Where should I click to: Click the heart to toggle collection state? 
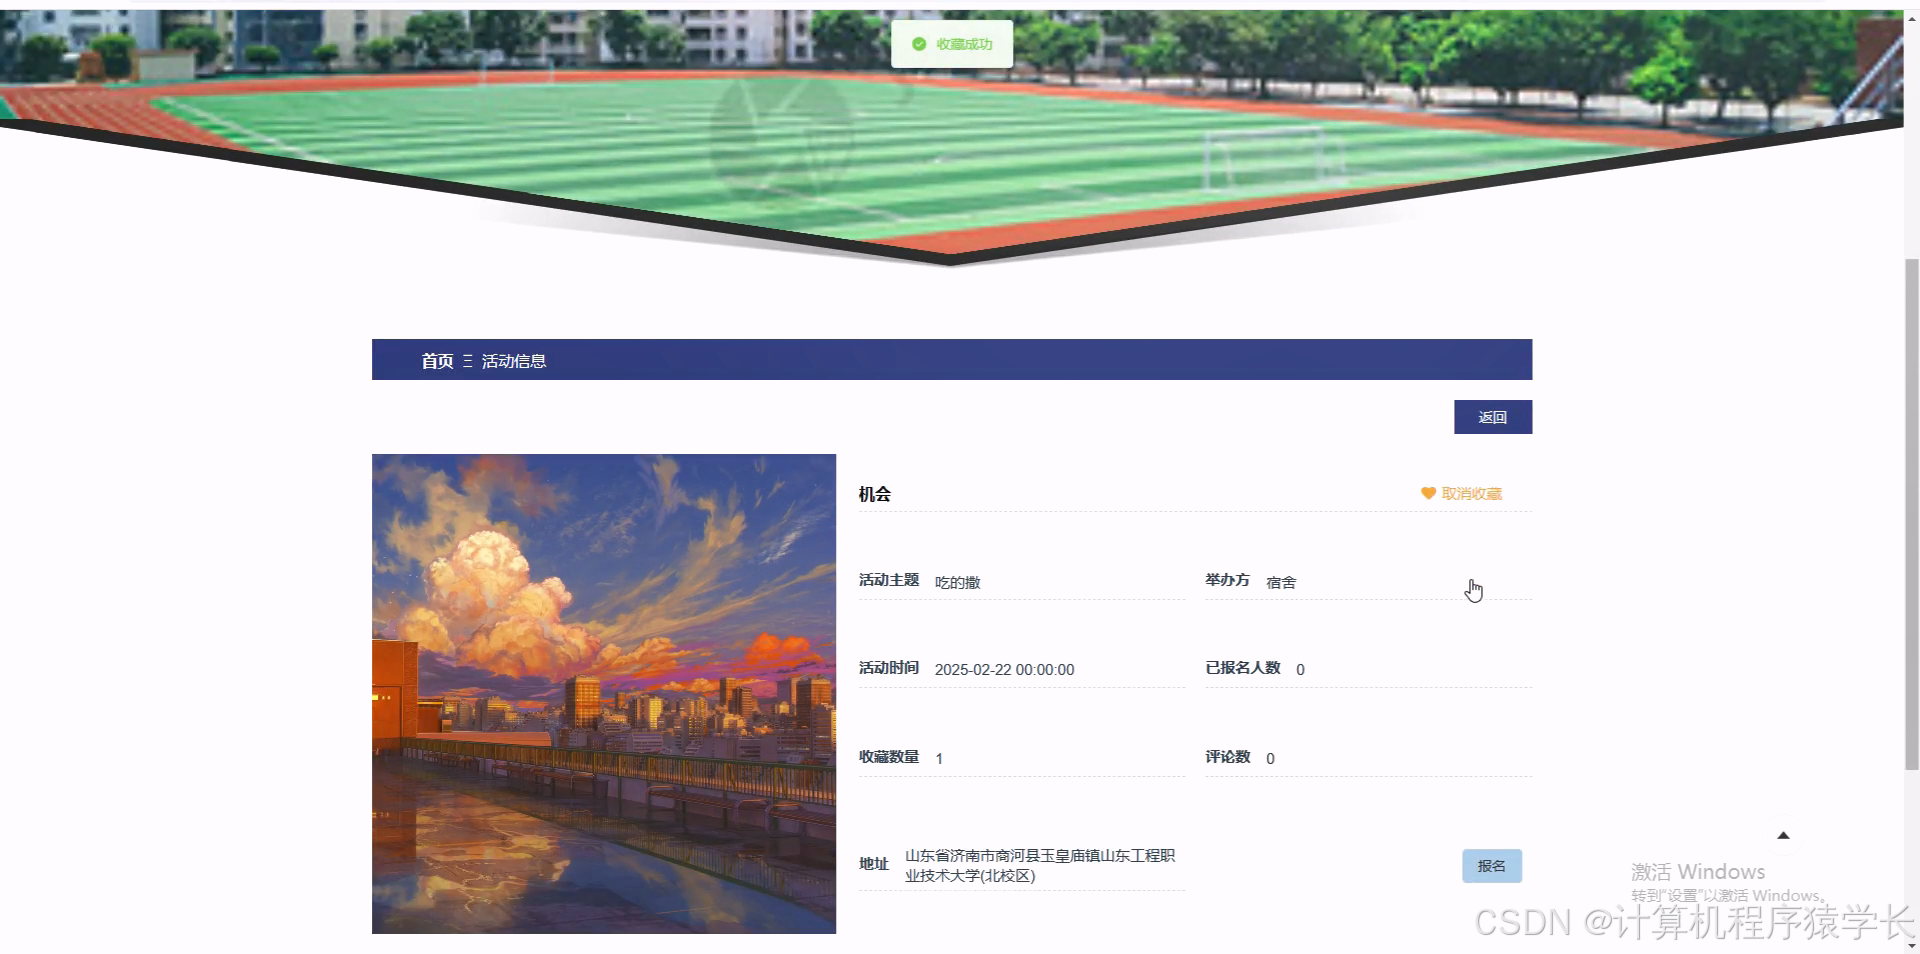point(1427,493)
